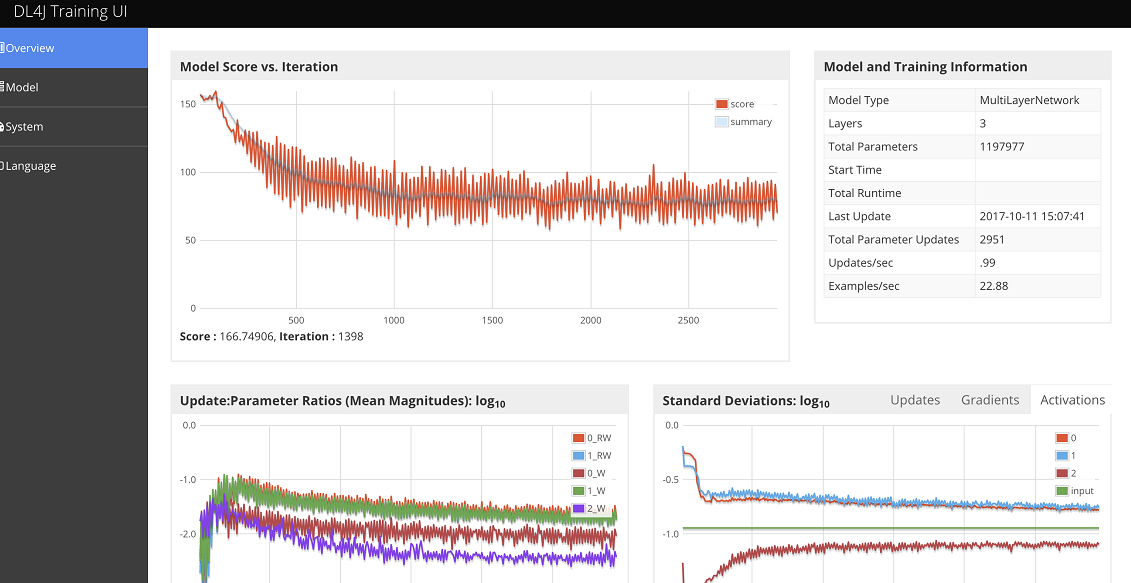Click the Model and Training Information heading

tap(925, 67)
